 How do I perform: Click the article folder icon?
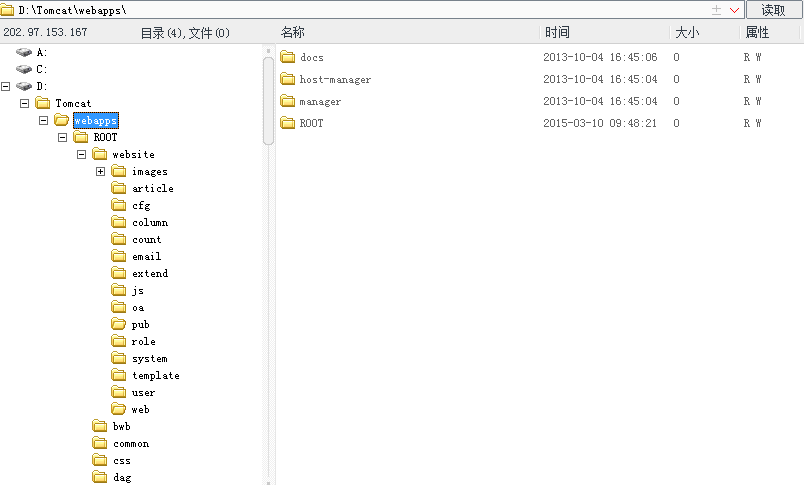118,188
